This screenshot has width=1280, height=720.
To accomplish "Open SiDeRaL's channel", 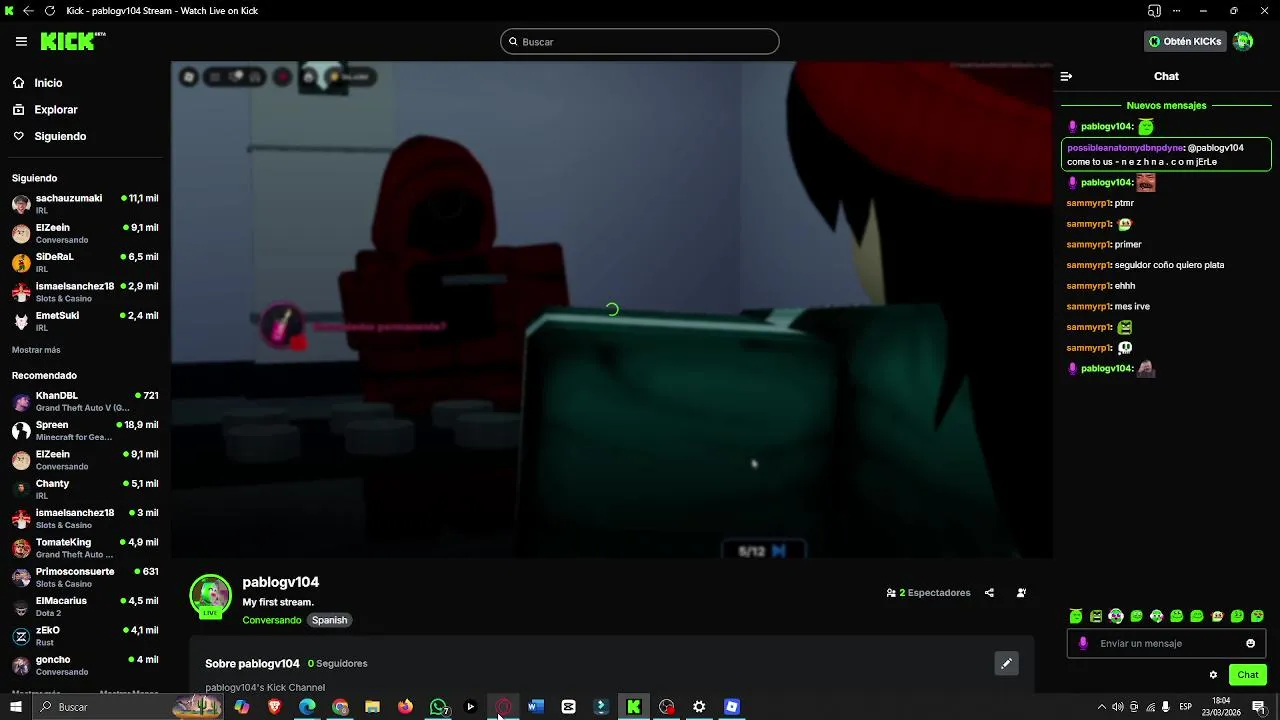I will tap(85, 263).
